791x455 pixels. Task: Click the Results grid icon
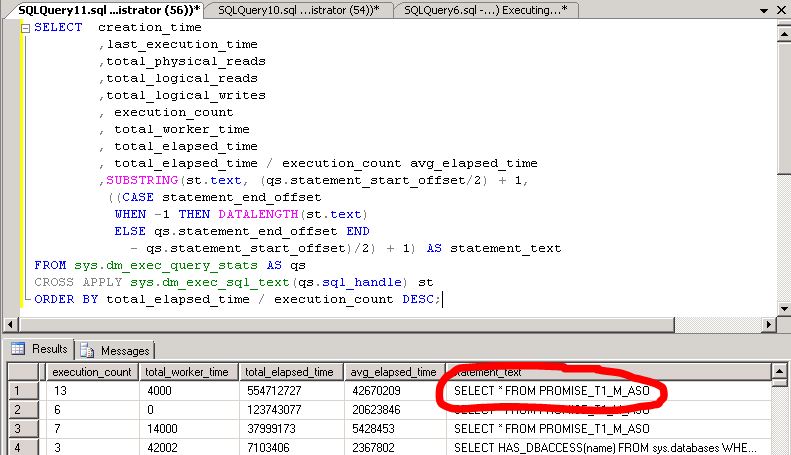pos(18,349)
